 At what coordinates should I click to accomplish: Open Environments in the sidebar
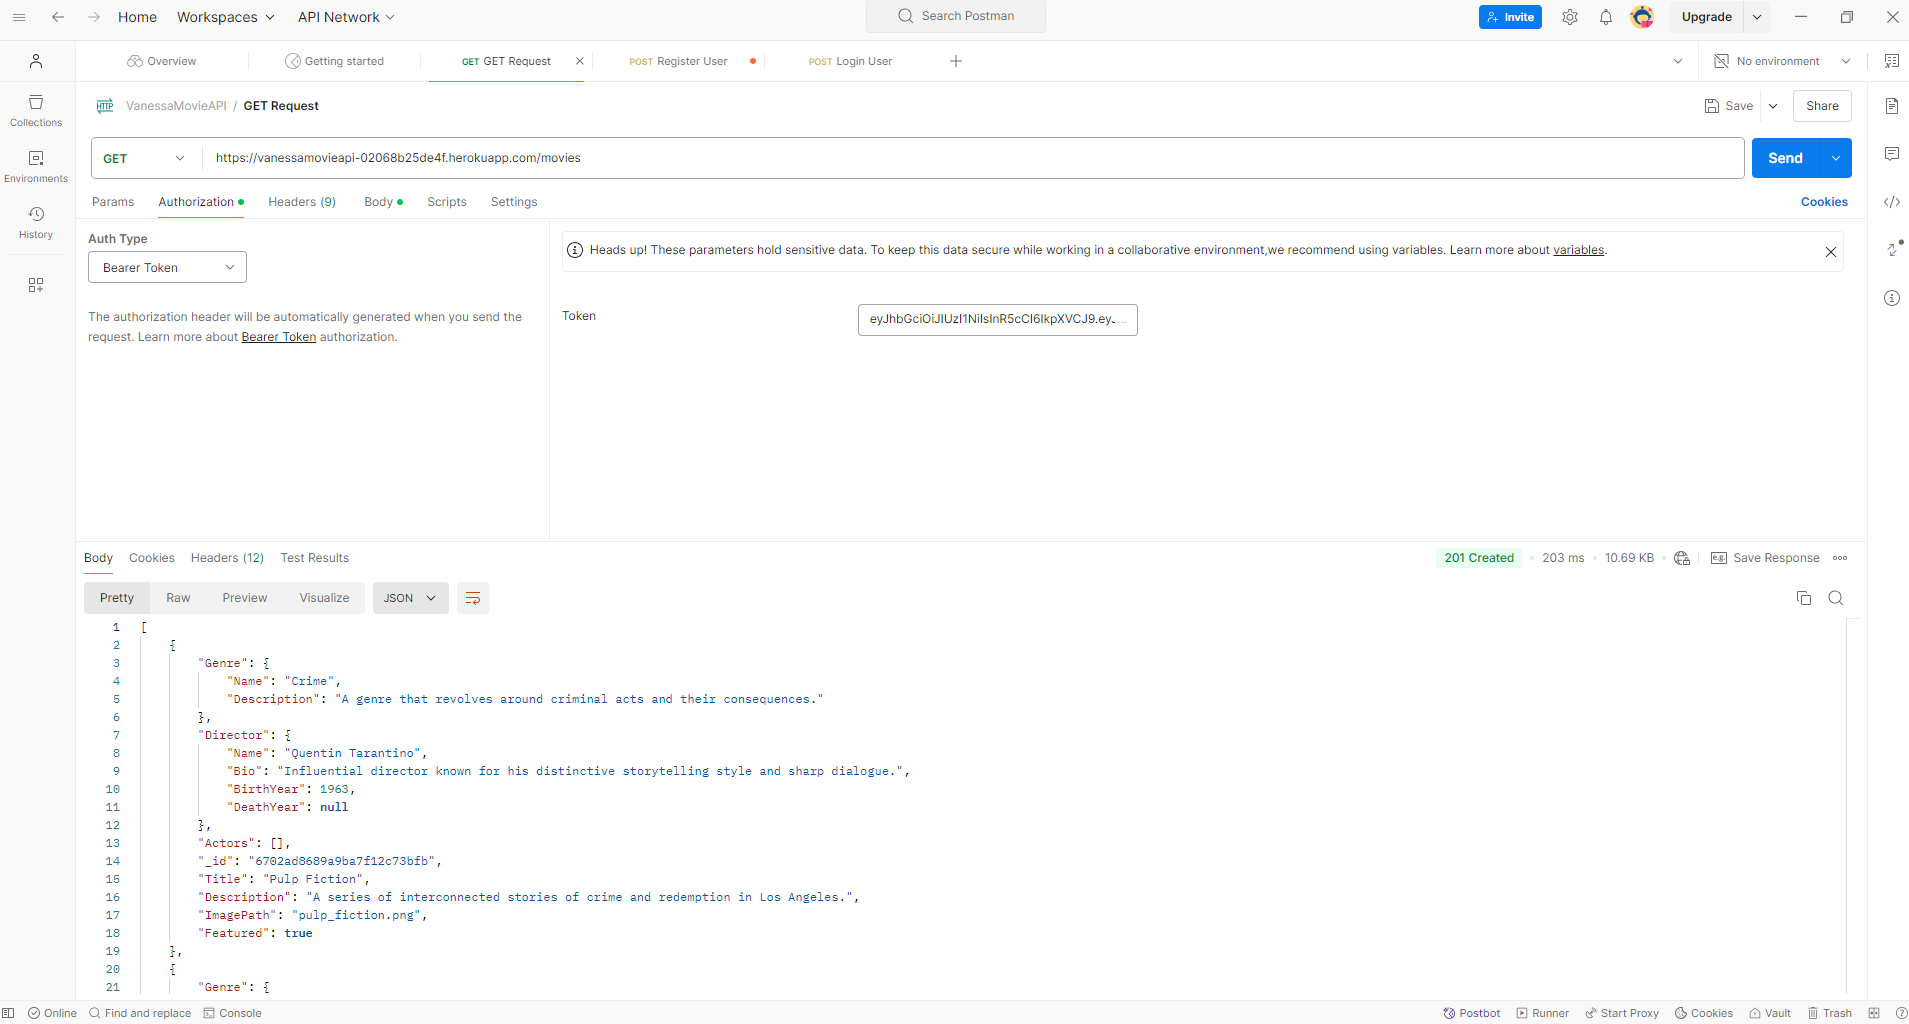(x=36, y=166)
